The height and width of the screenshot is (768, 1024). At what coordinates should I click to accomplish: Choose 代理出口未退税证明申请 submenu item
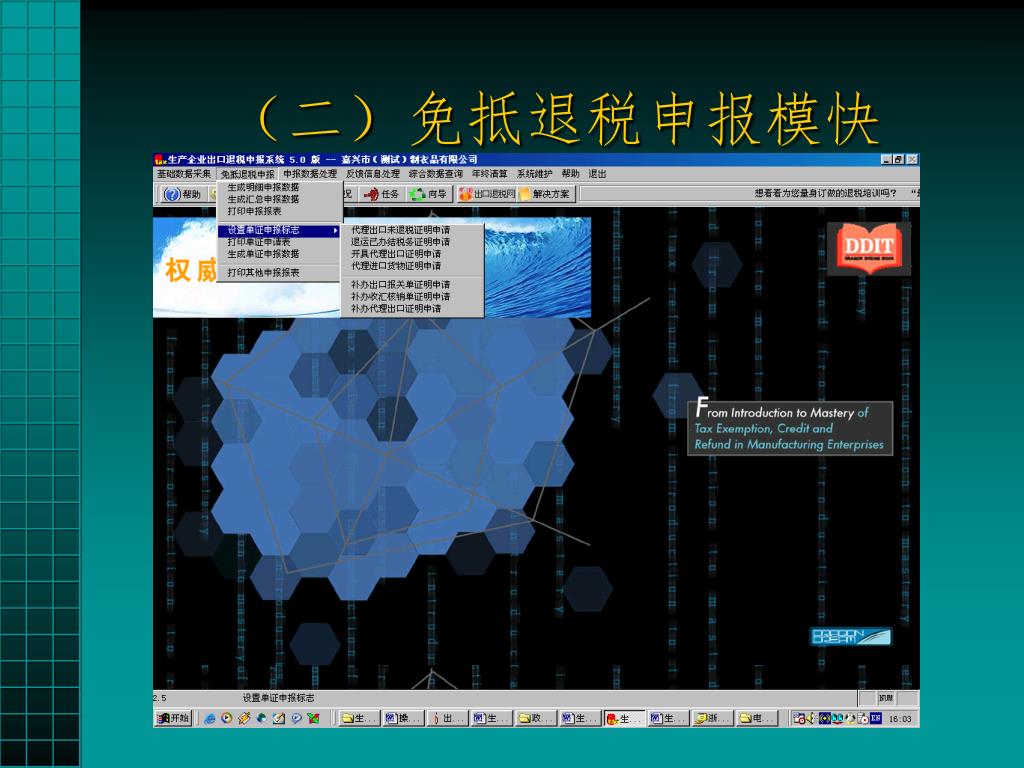pyautogui.click(x=412, y=230)
